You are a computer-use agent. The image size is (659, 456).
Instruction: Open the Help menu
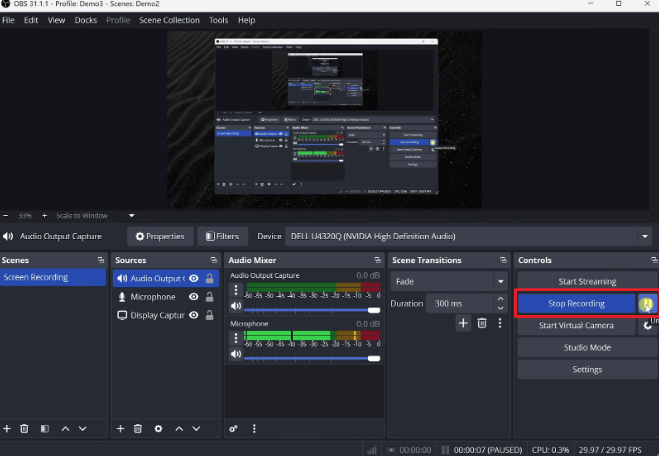[x=246, y=20]
